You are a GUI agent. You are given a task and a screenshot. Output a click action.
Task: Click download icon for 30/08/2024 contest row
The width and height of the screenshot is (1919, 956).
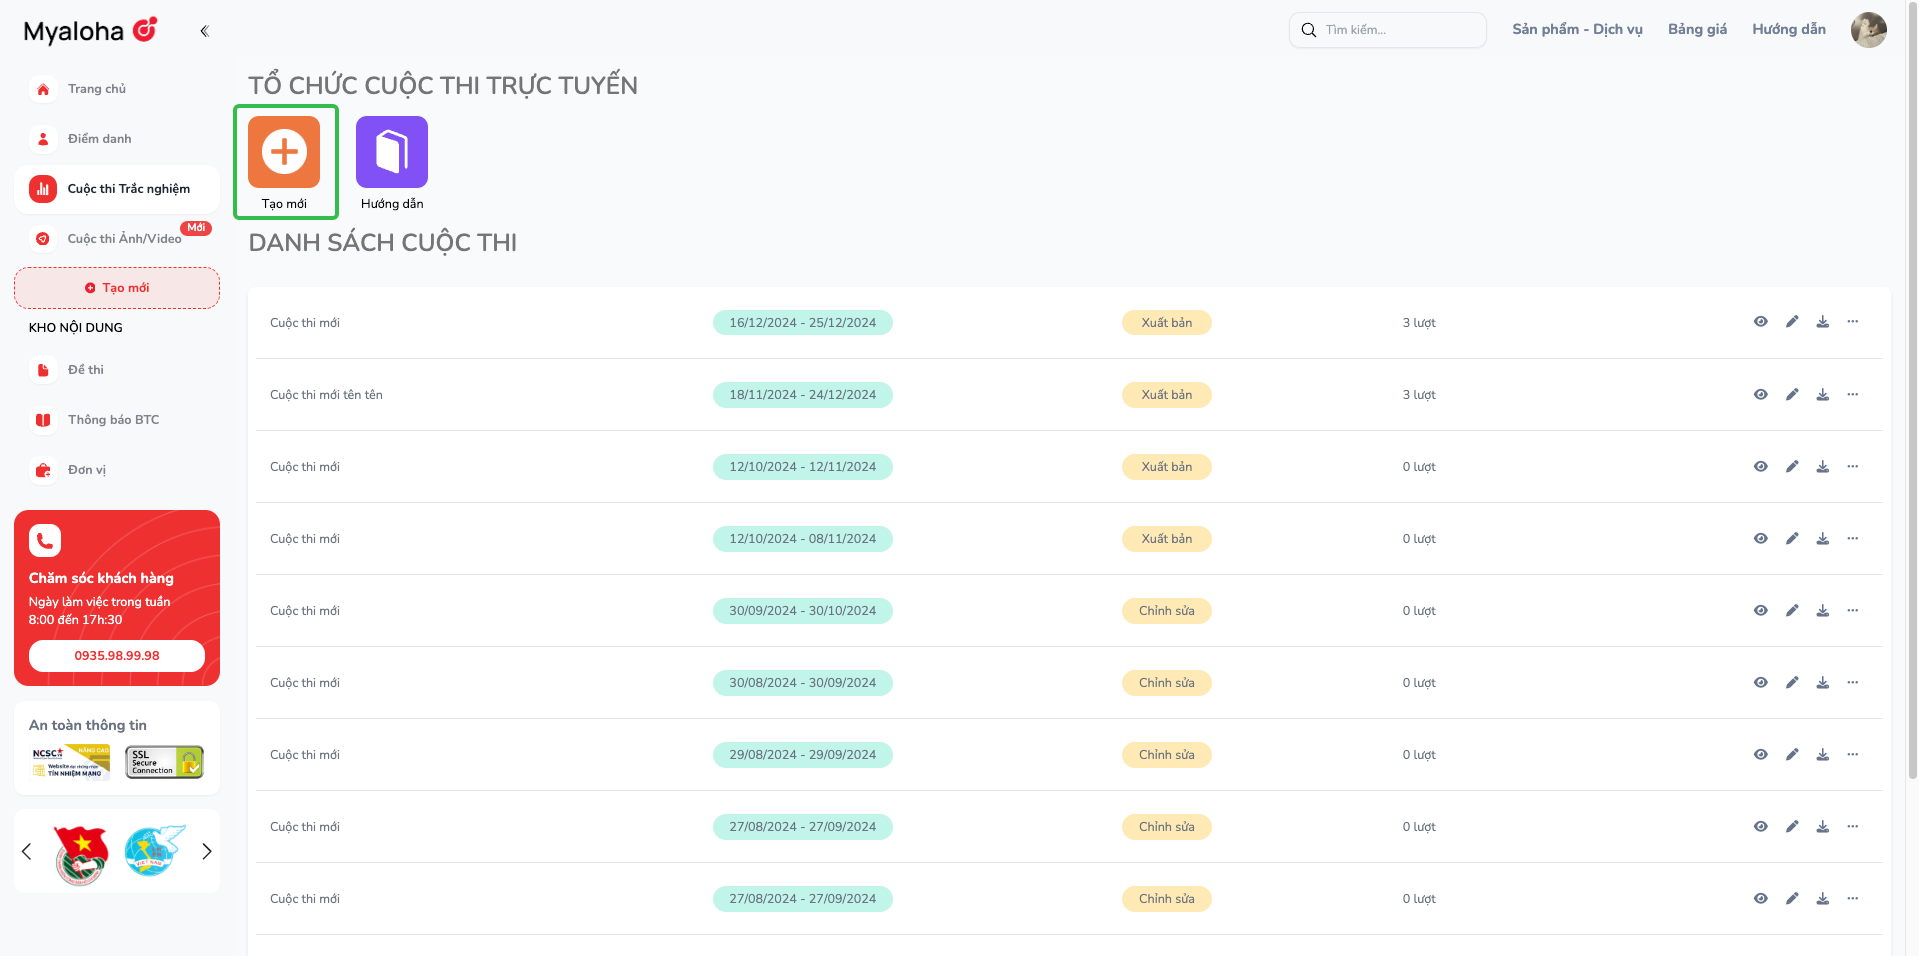[x=1823, y=683]
